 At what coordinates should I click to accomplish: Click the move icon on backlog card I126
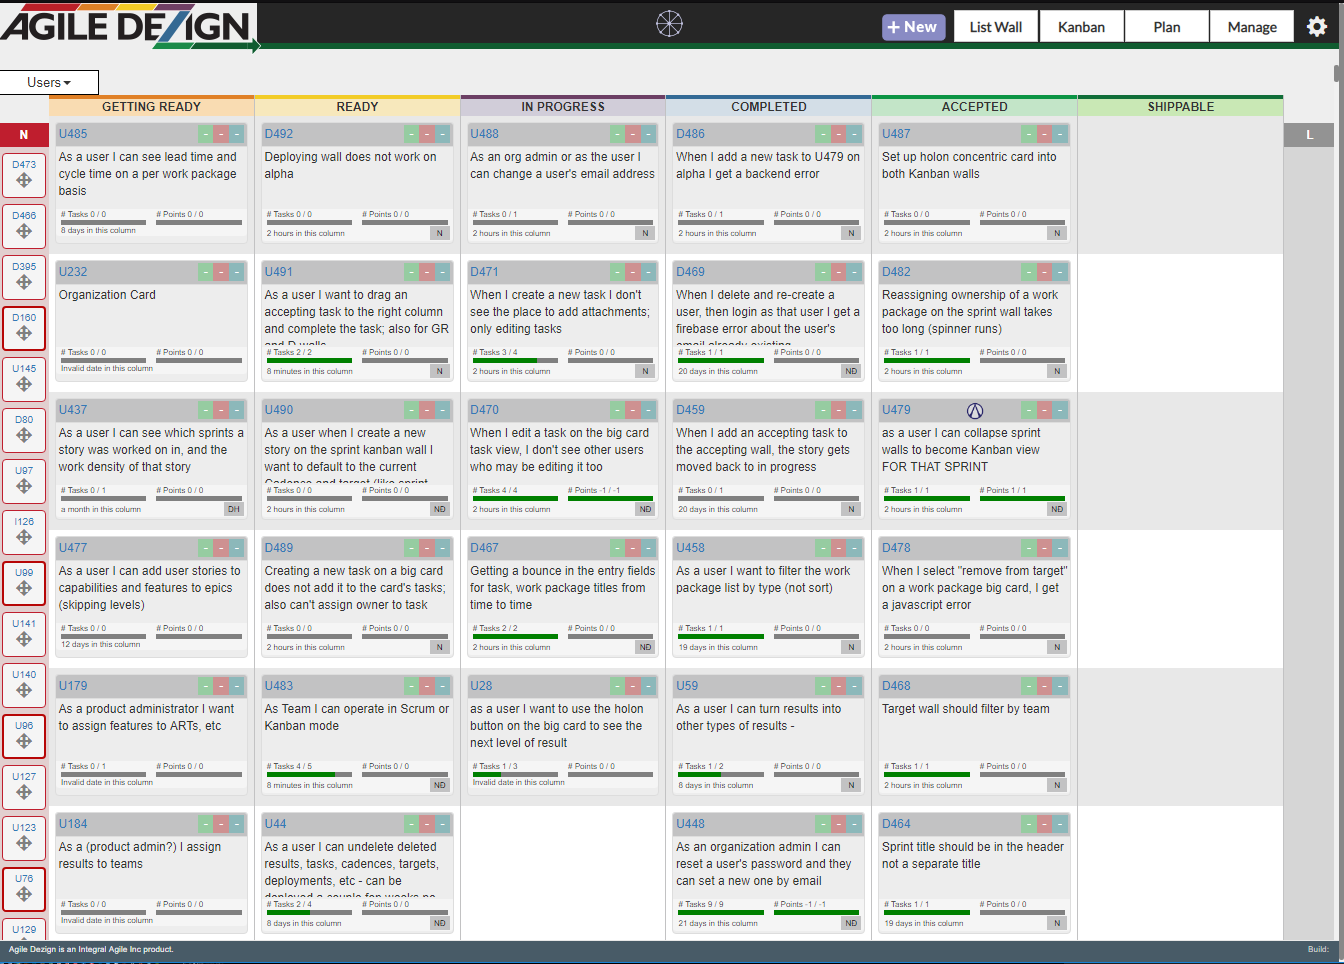(24, 538)
